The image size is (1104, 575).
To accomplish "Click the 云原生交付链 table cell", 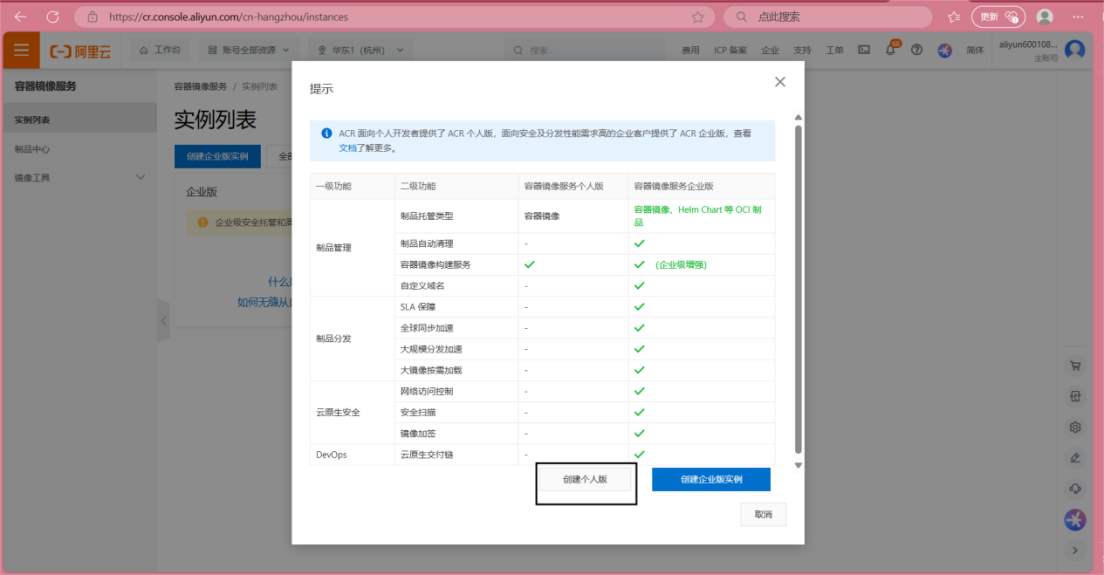I will click(456, 455).
